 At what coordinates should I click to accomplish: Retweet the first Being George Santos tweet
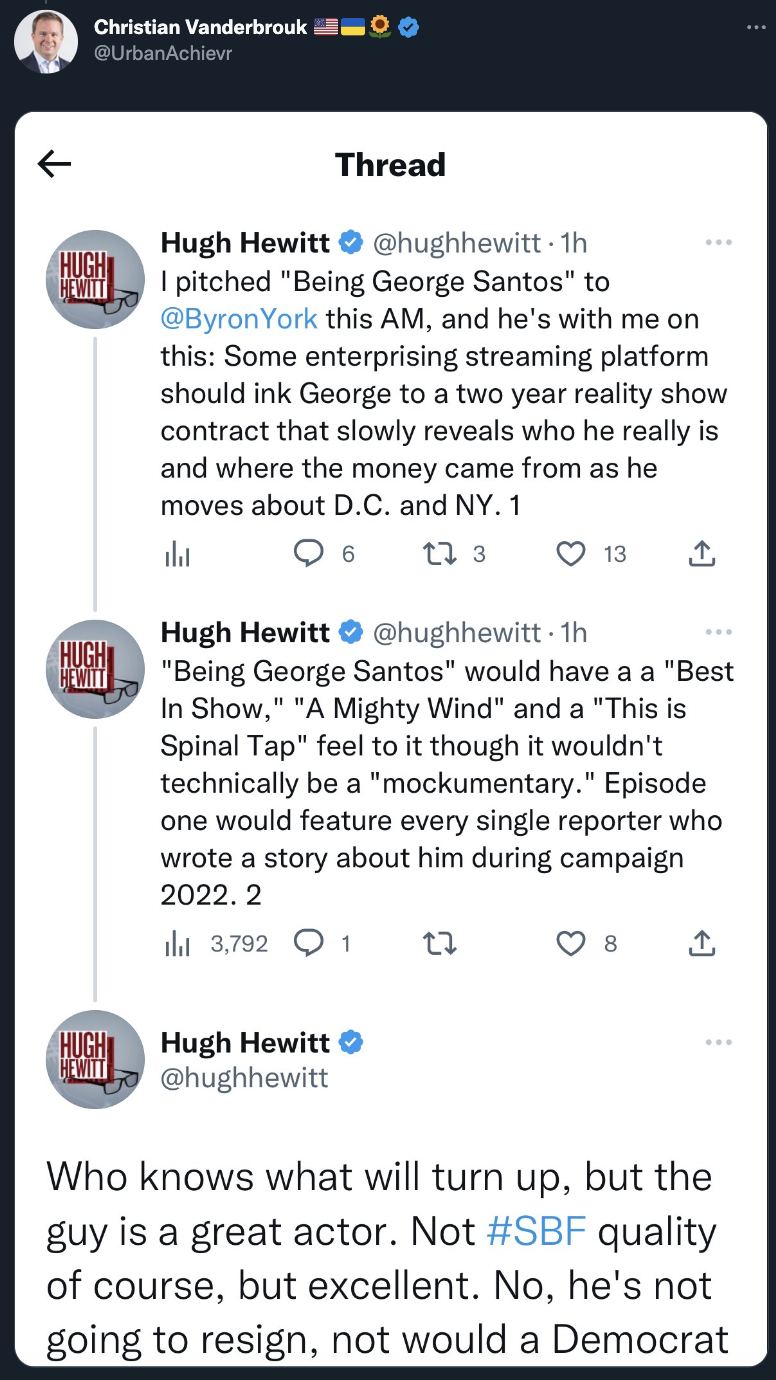pyautogui.click(x=440, y=553)
